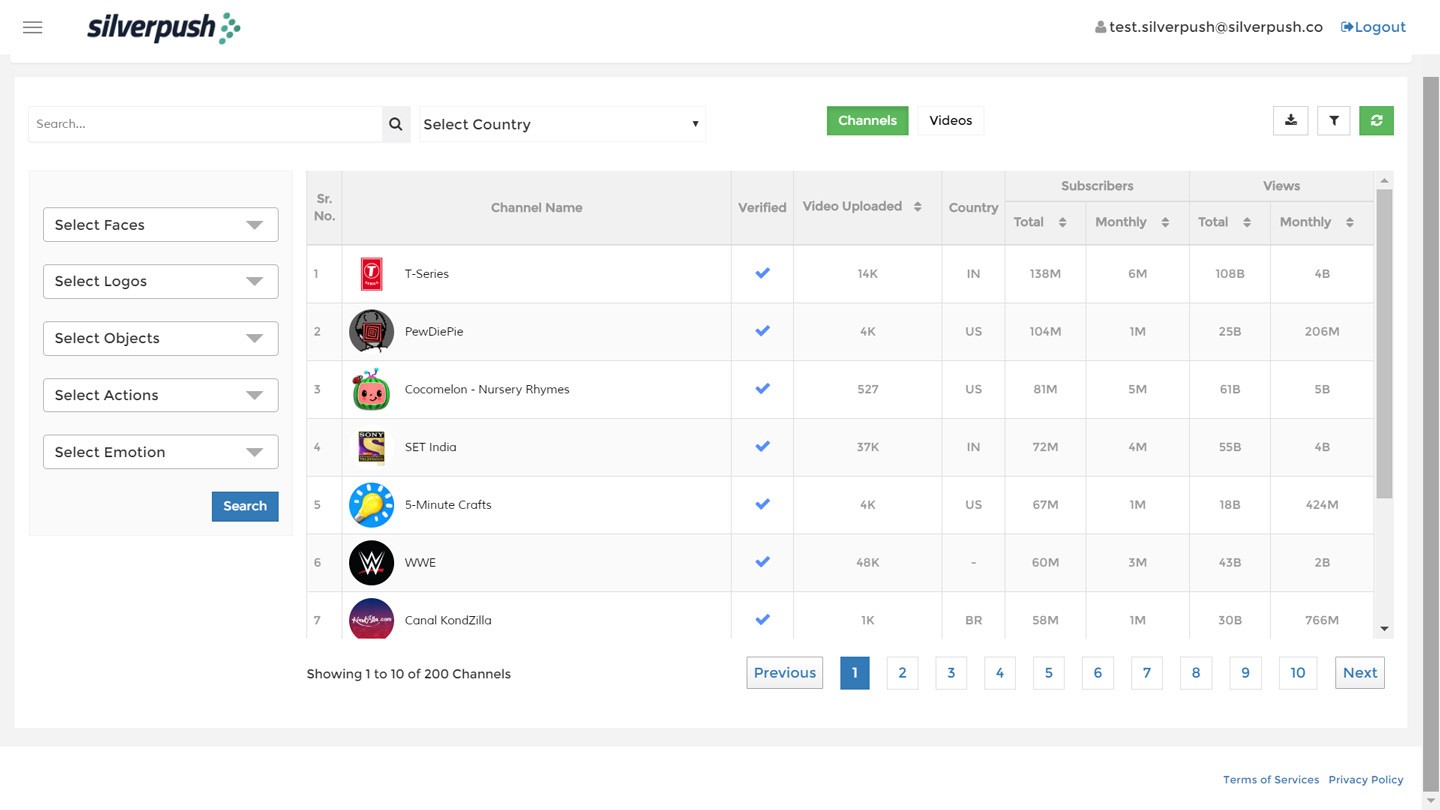
Task: Click the blue Search button
Action: tap(245, 506)
